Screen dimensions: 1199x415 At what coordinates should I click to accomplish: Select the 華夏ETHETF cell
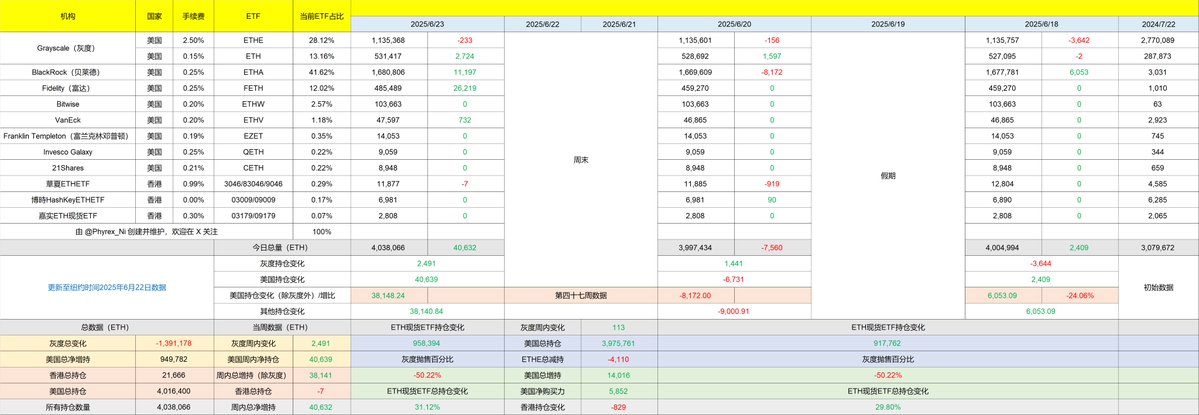point(68,184)
